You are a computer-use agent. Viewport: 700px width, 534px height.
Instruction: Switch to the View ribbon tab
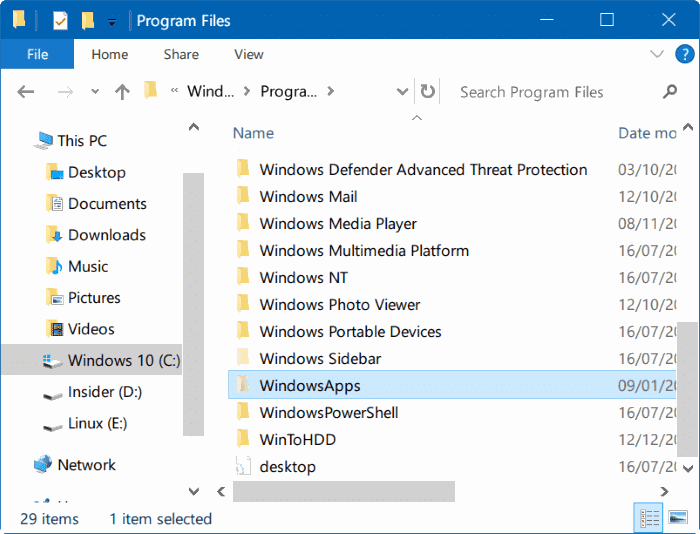coord(249,54)
